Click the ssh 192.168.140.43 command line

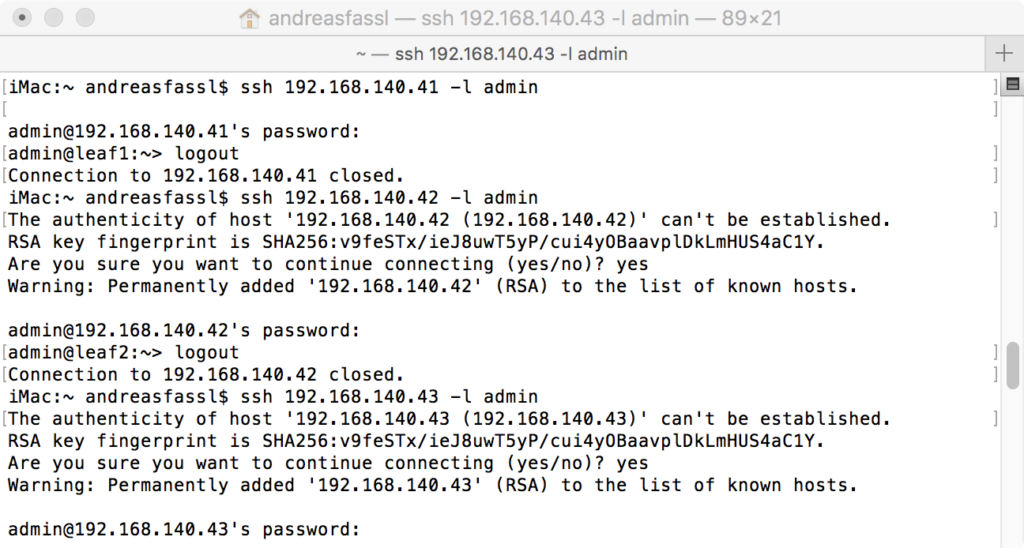[x=273, y=397]
